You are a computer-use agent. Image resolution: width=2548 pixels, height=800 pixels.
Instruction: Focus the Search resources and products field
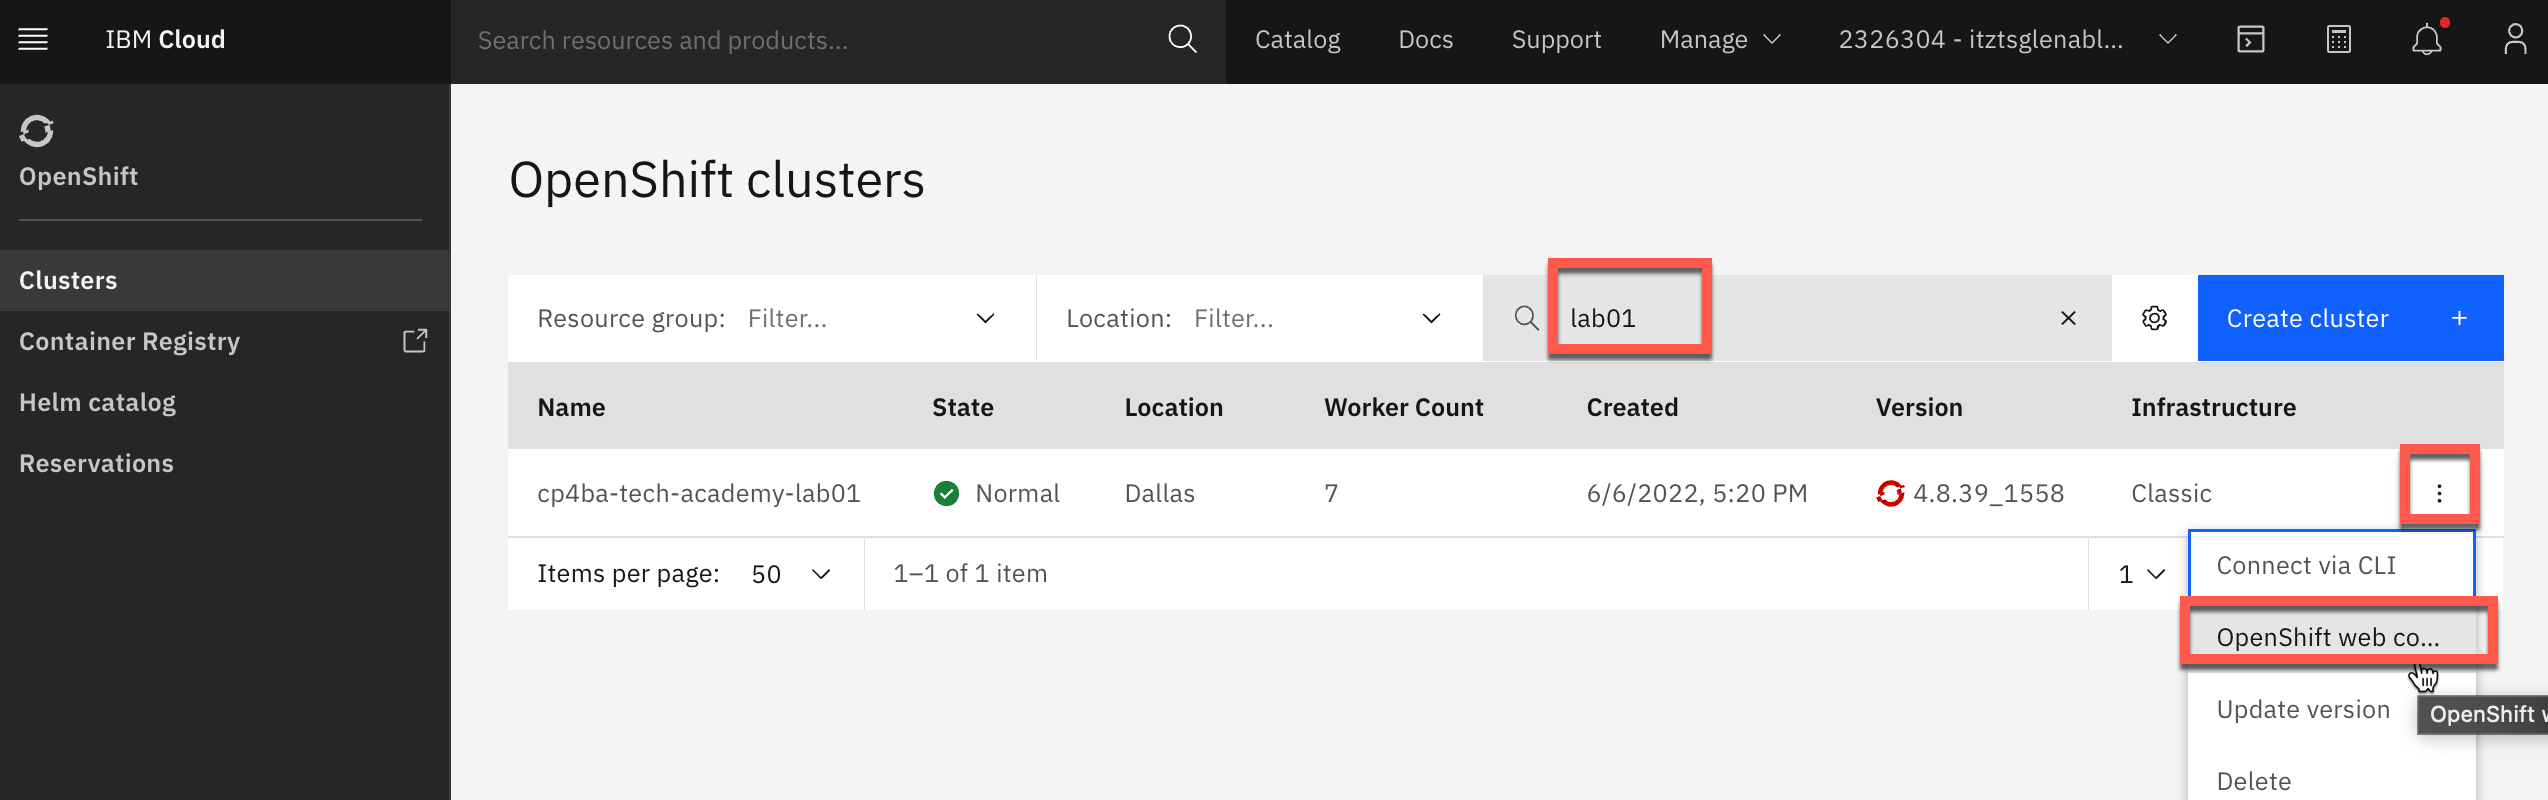point(810,40)
